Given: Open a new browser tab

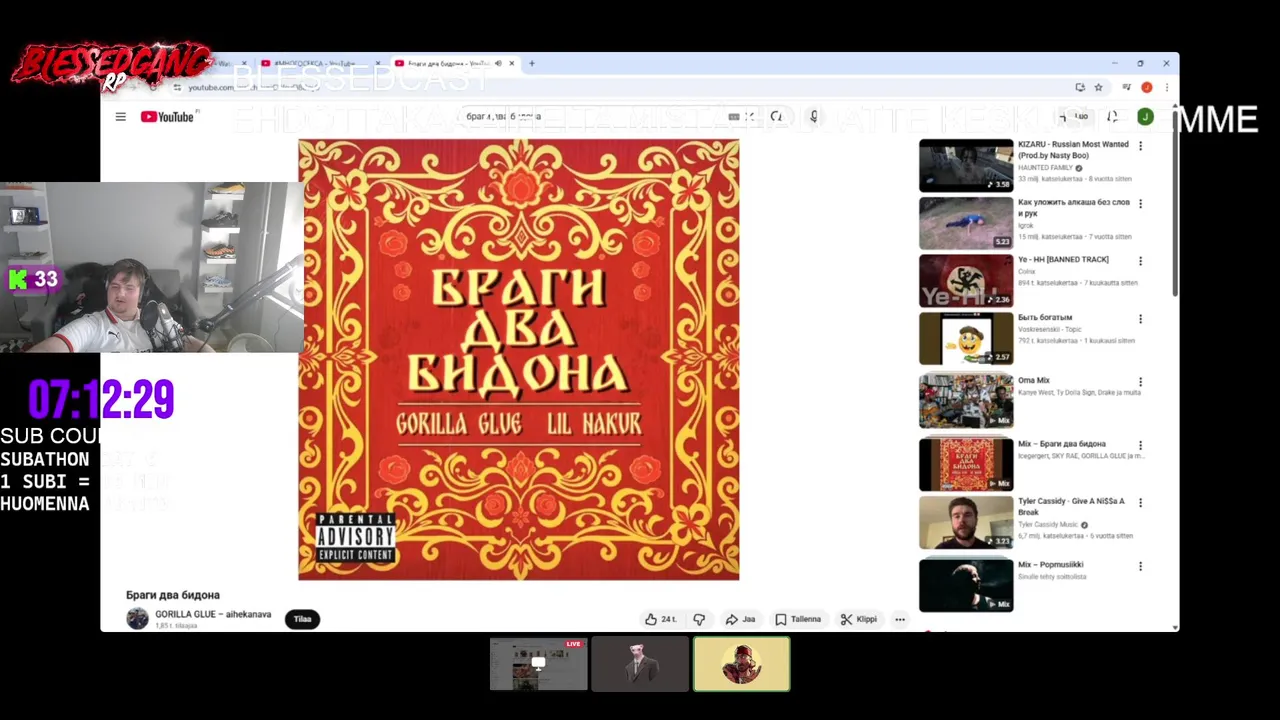Looking at the screenshot, I should coord(532,64).
